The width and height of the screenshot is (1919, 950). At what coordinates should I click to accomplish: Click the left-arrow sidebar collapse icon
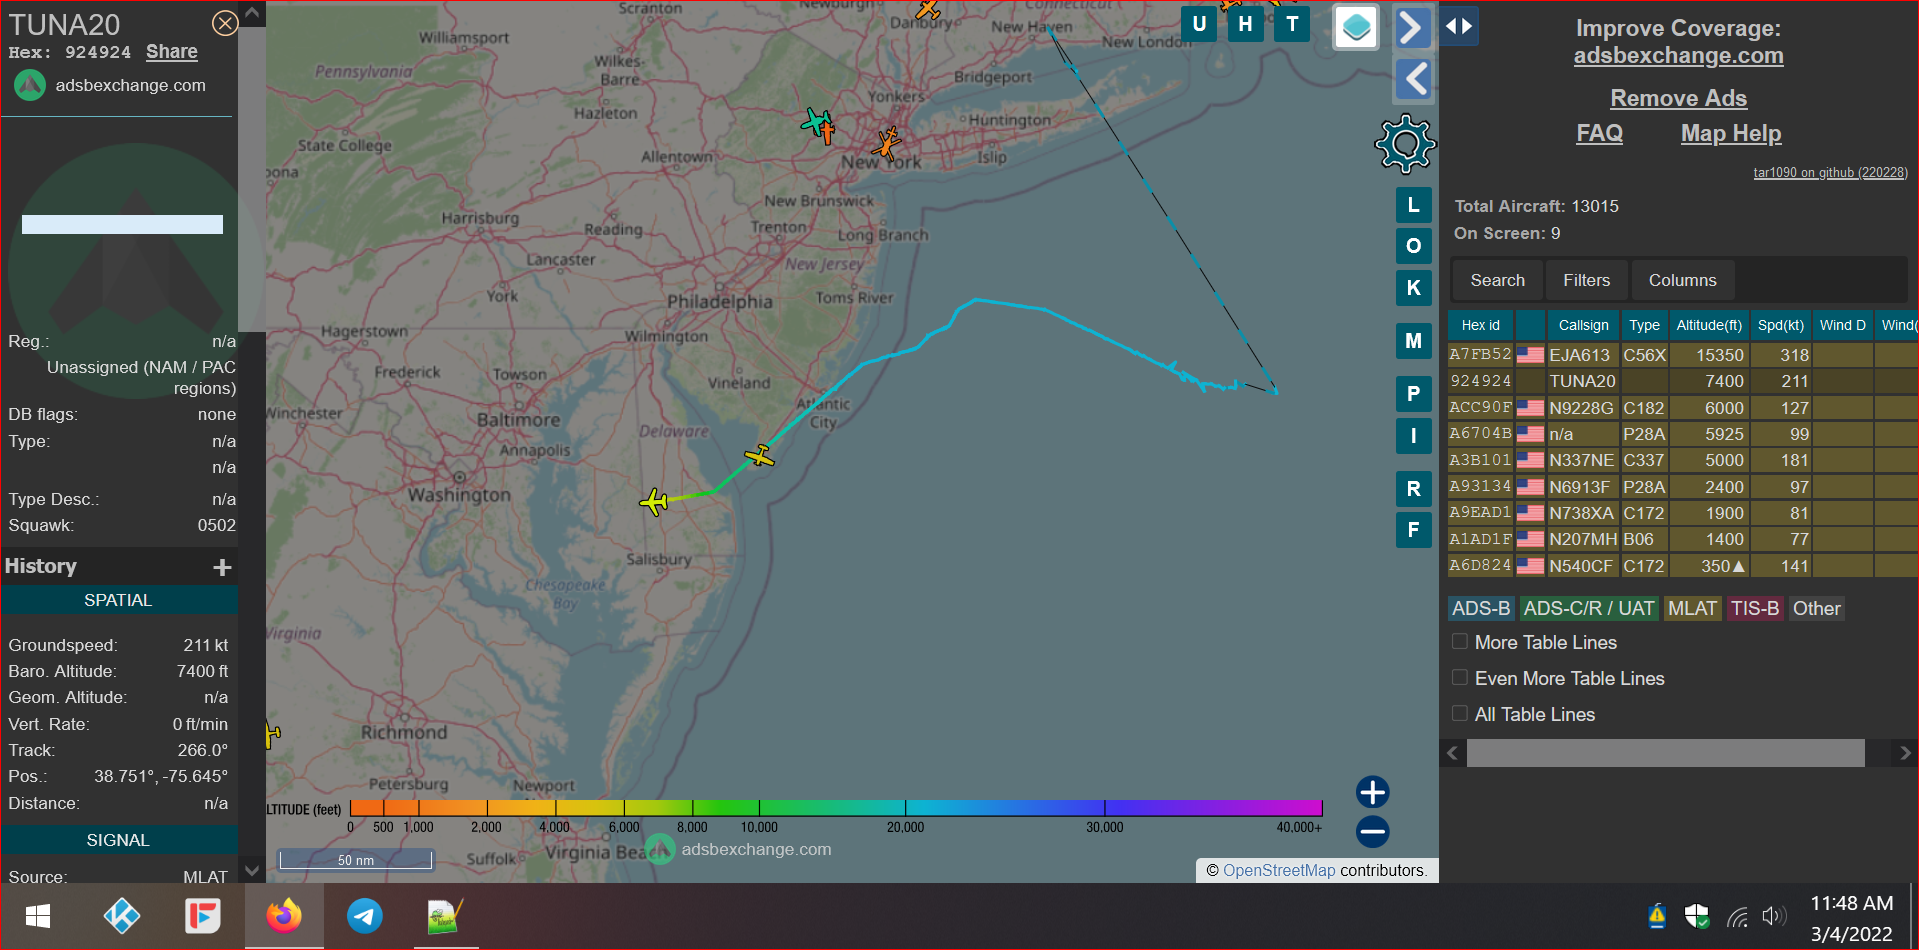point(1414,78)
